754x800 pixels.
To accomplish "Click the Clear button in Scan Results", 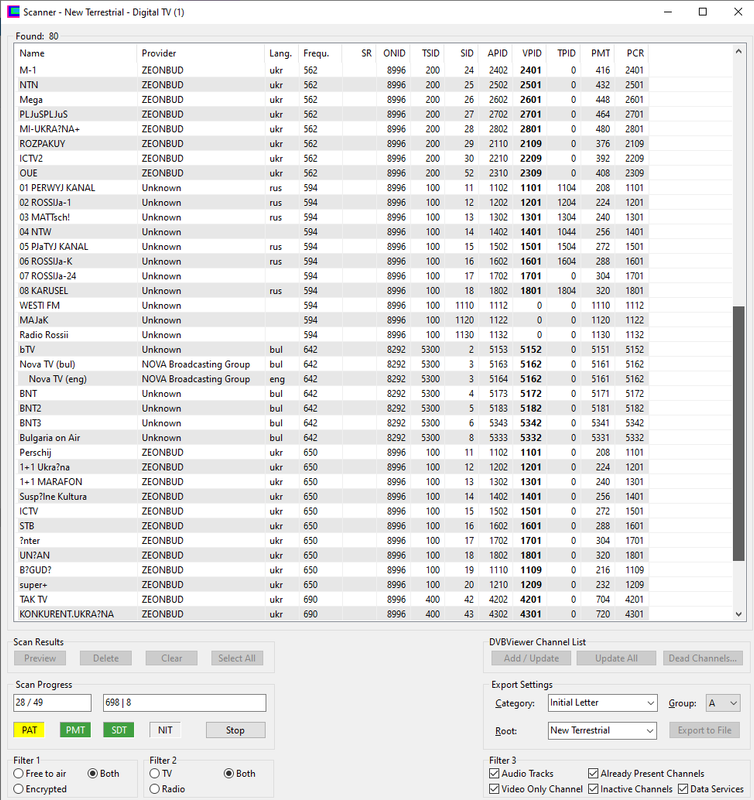I will 171,658.
